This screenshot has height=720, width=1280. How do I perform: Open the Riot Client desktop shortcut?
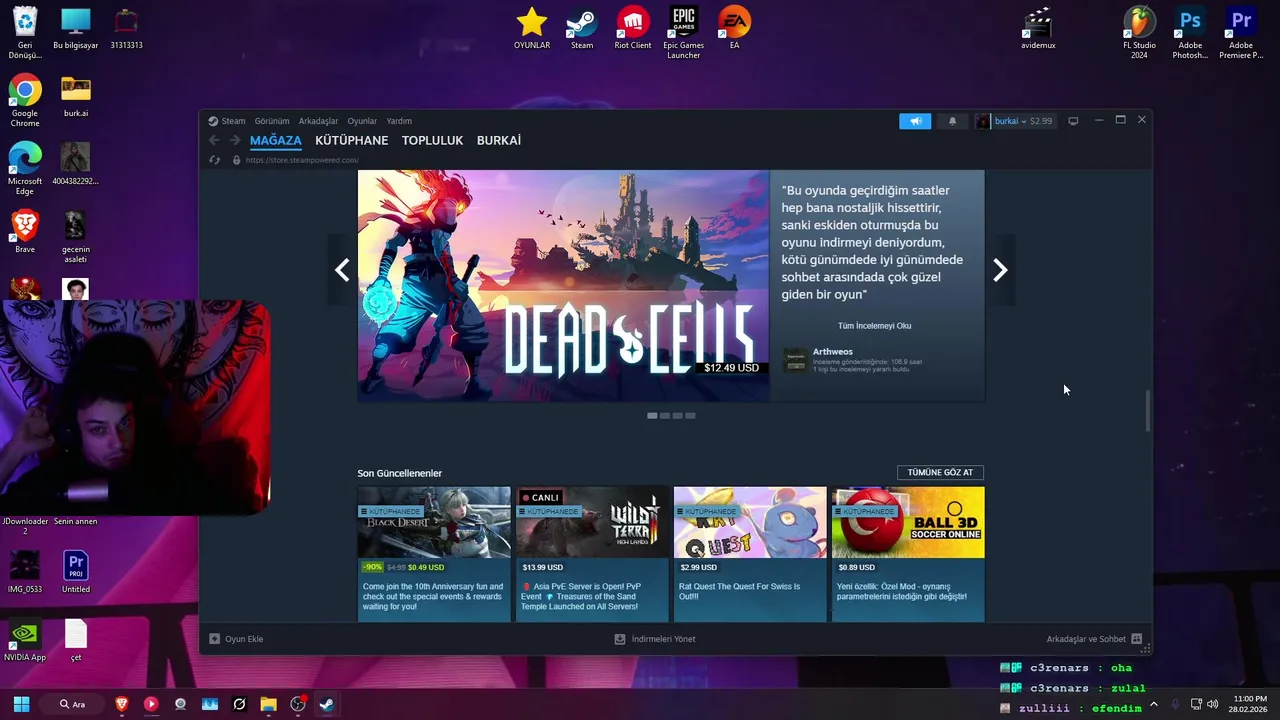[x=632, y=28]
